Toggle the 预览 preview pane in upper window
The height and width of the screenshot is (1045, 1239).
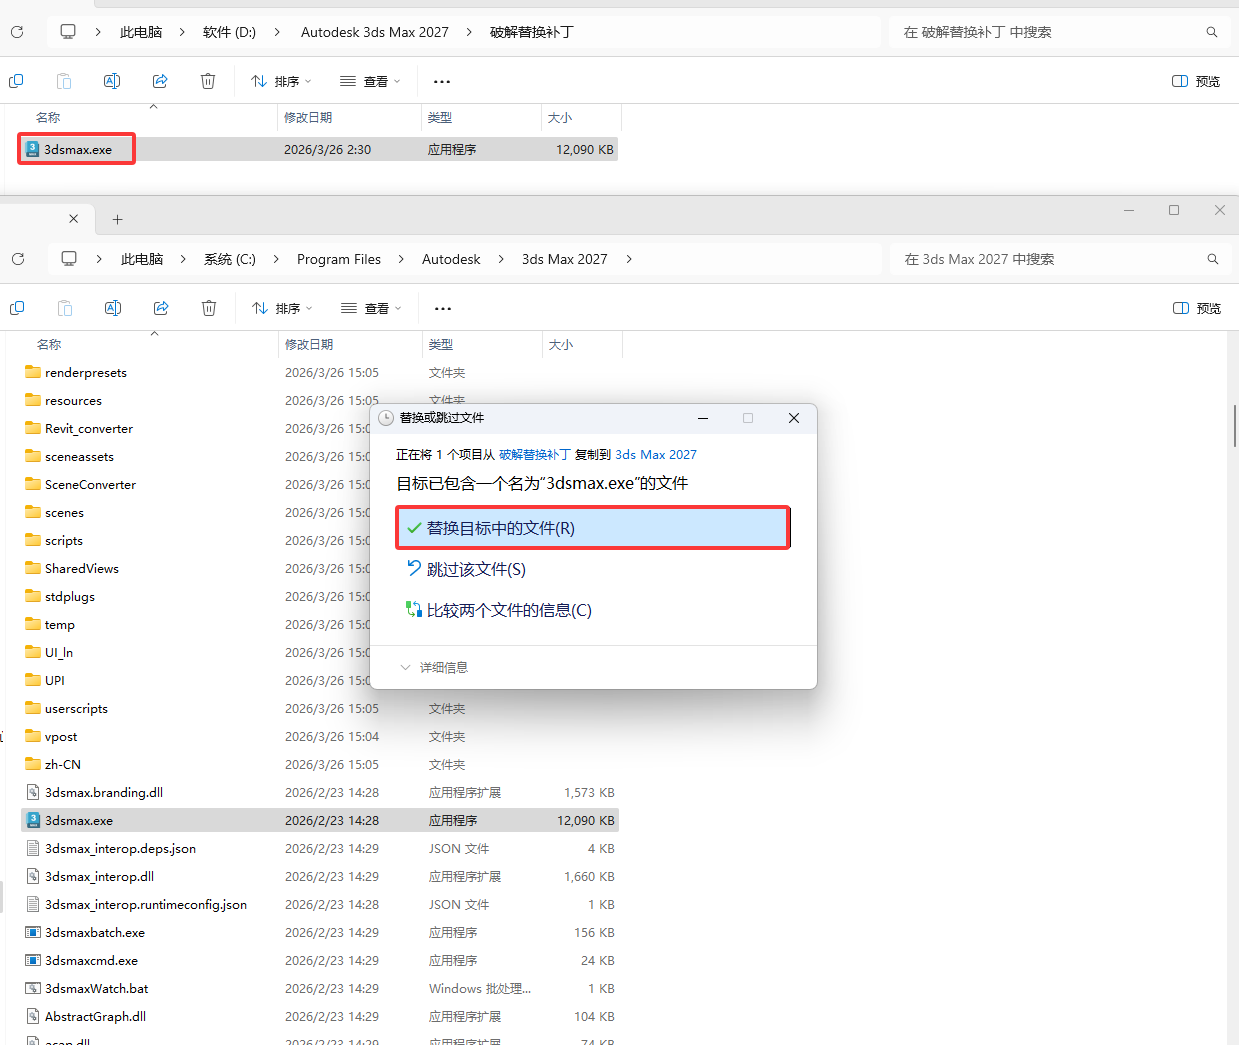click(x=1196, y=81)
